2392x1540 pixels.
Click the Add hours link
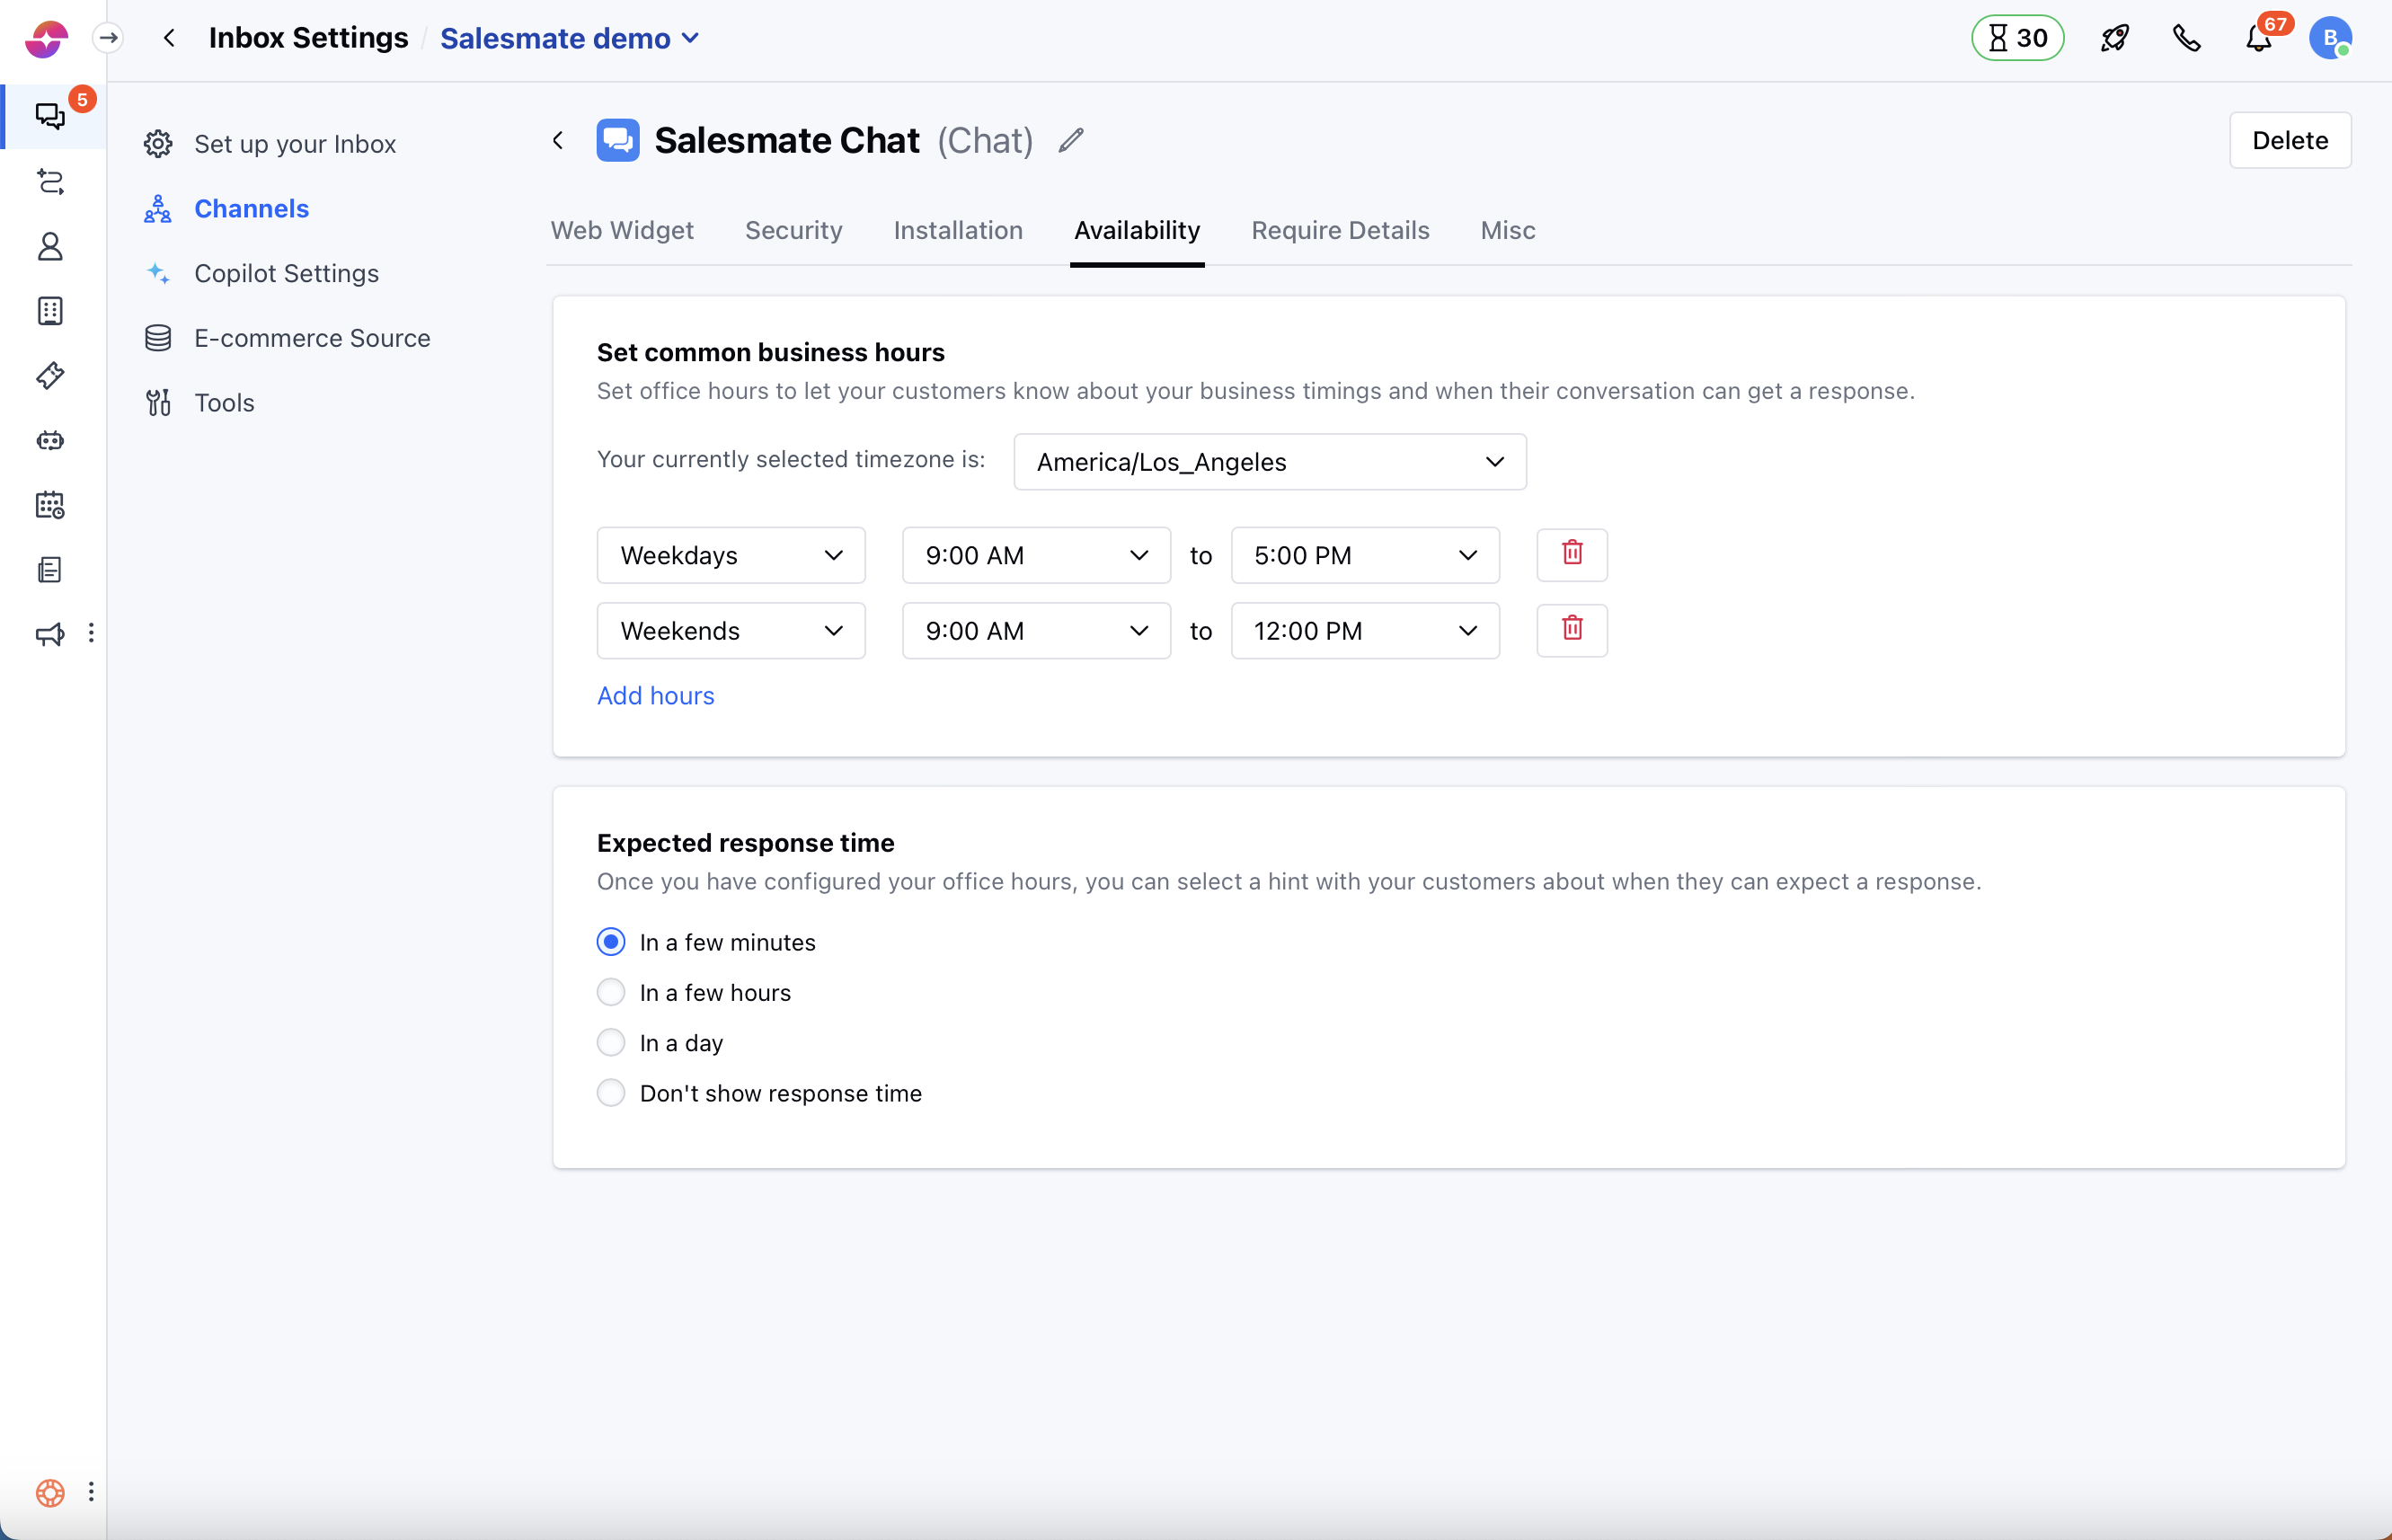[655, 695]
